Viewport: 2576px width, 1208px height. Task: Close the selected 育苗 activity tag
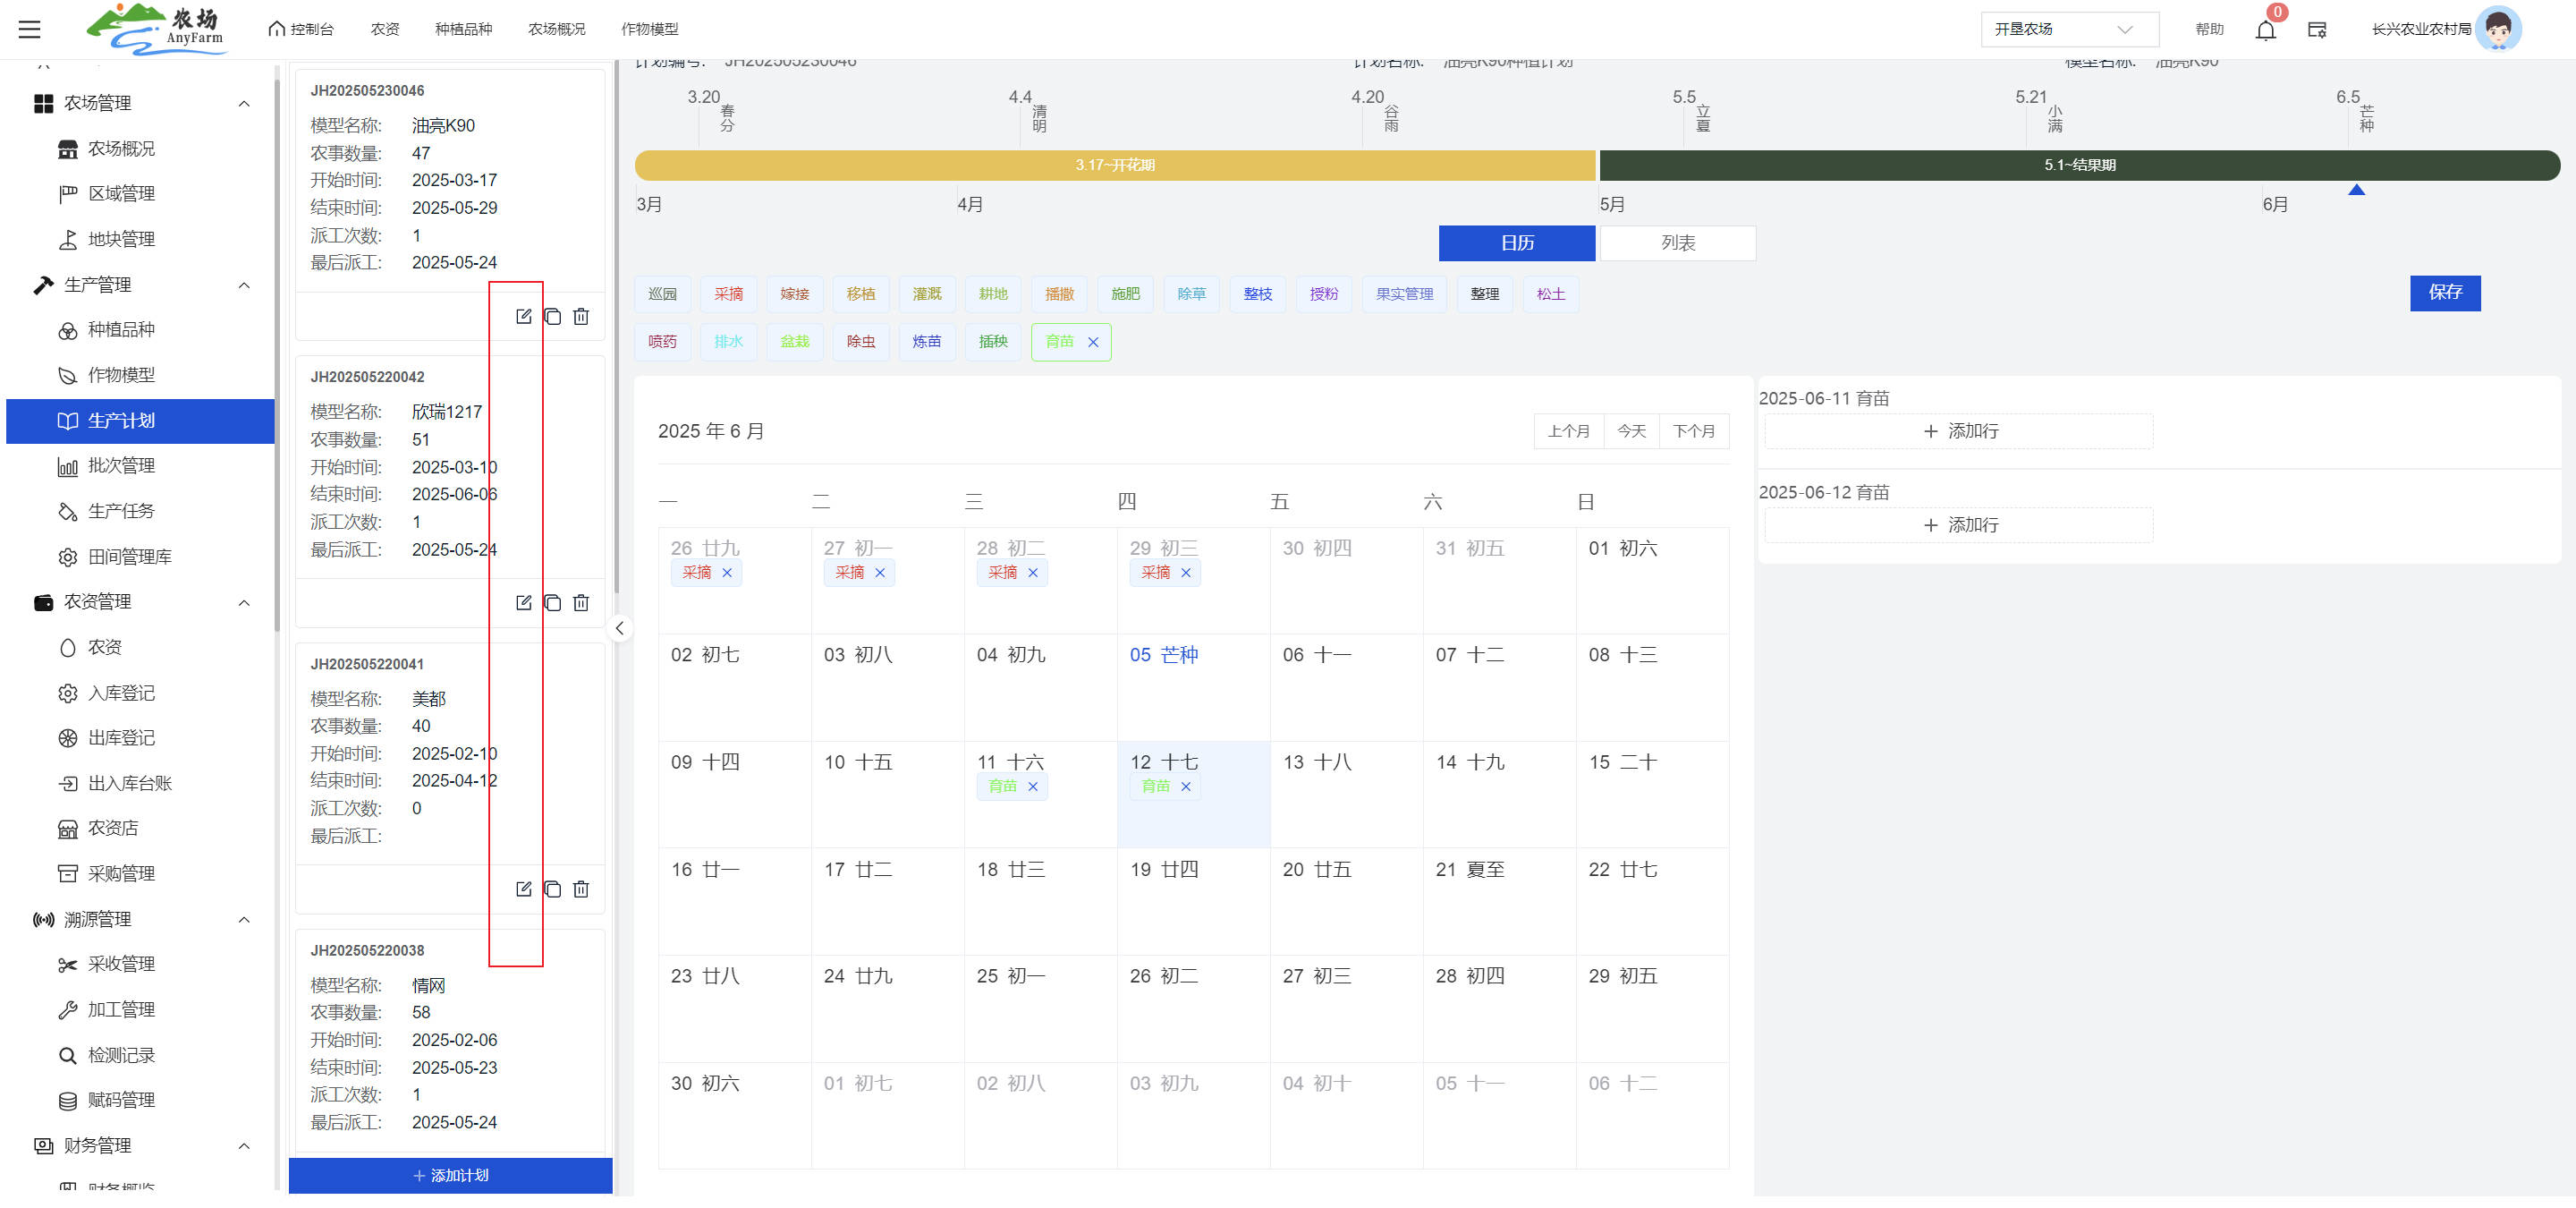pyautogui.click(x=1093, y=342)
